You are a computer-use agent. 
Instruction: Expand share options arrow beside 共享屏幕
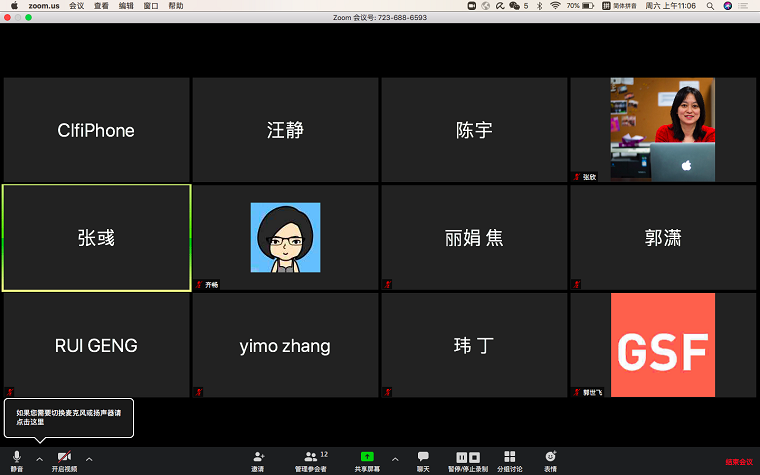394,459
